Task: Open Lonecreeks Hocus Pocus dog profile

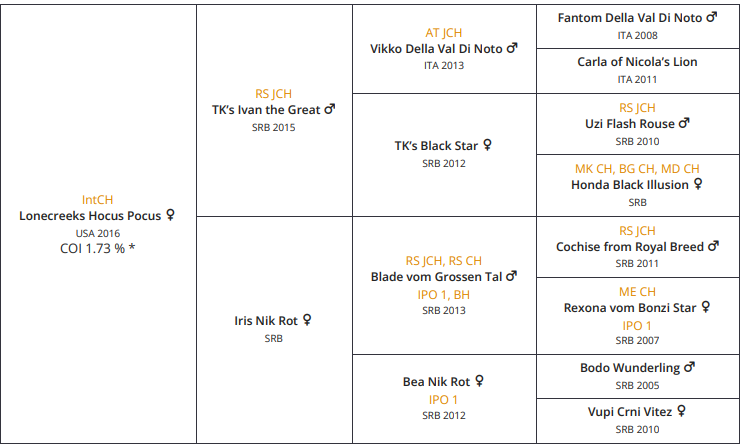Action: pos(91,215)
